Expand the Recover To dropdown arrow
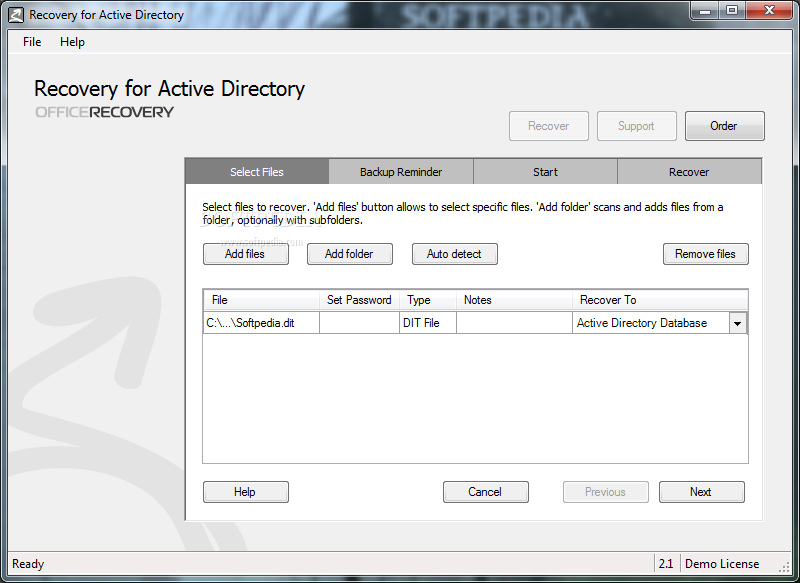800x583 pixels. [738, 323]
